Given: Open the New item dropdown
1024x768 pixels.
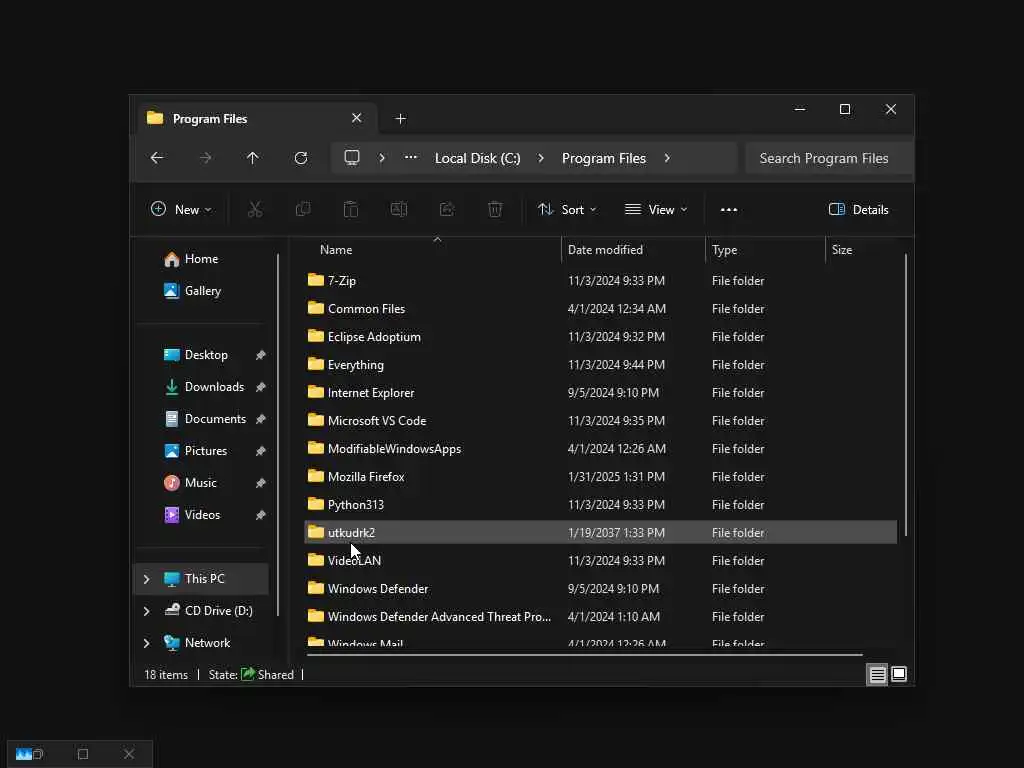Looking at the screenshot, I should [x=182, y=210].
